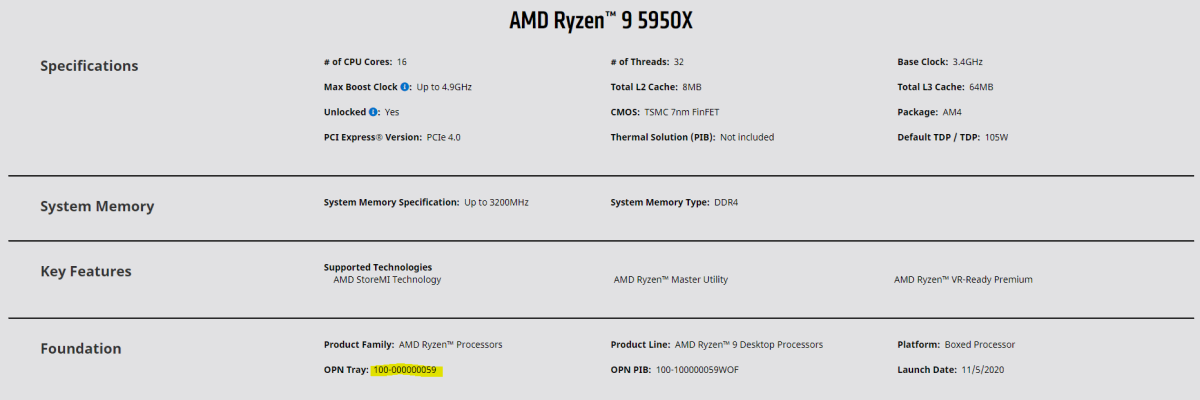Select the highlighted OPN Tray number 100-000000059
1200x400 pixels.
pyautogui.click(x=404, y=370)
